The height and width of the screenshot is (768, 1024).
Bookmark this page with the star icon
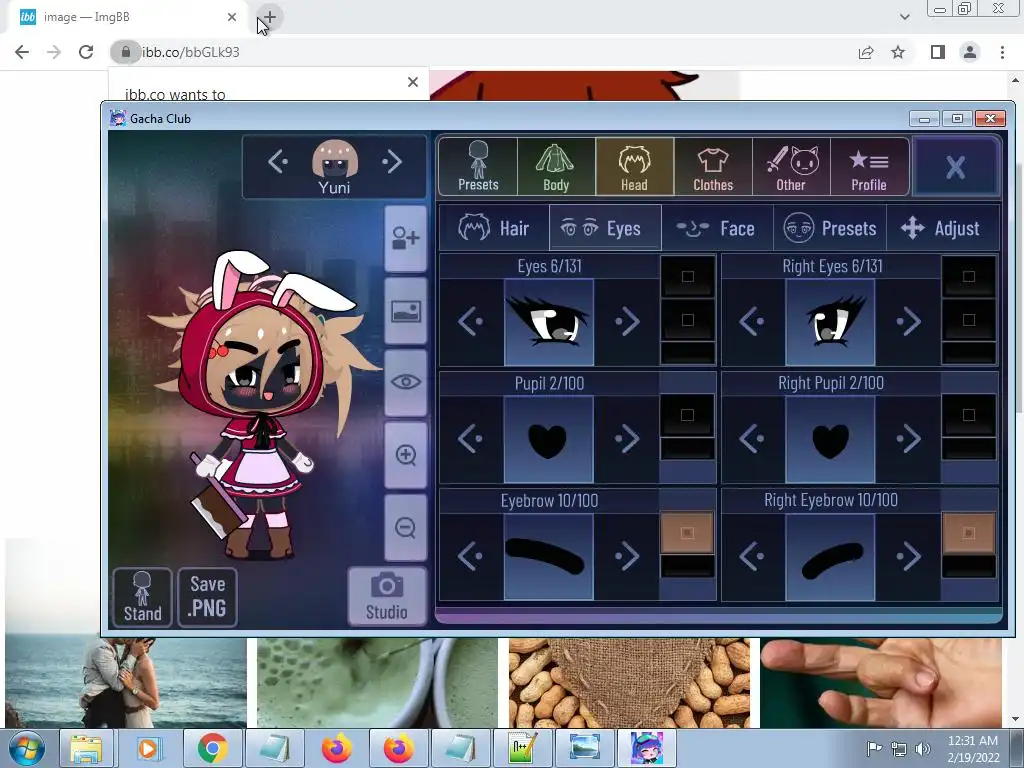898,52
